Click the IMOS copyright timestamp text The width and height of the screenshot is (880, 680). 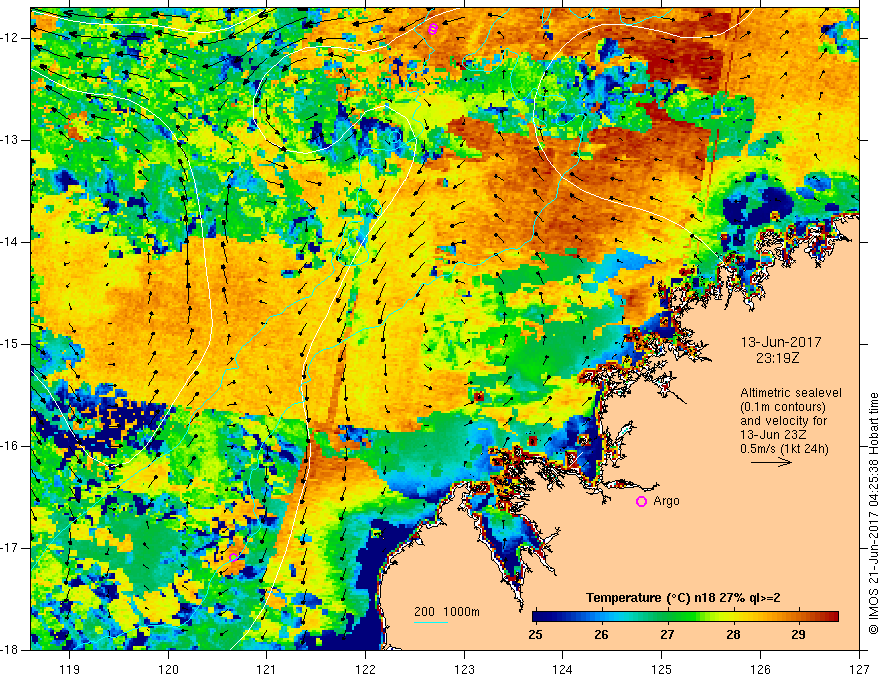(x=873, y=513)
